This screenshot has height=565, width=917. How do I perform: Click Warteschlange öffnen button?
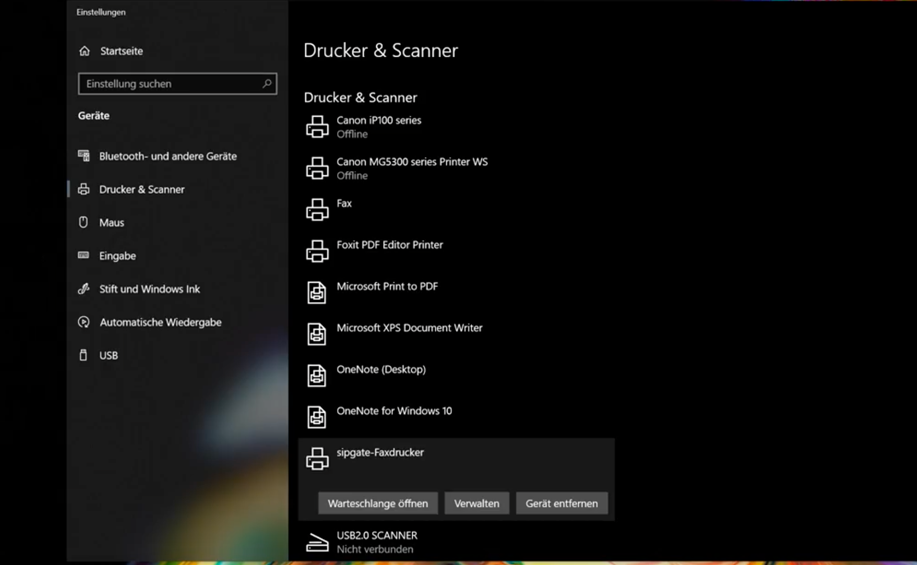click(x=378, y=503)
